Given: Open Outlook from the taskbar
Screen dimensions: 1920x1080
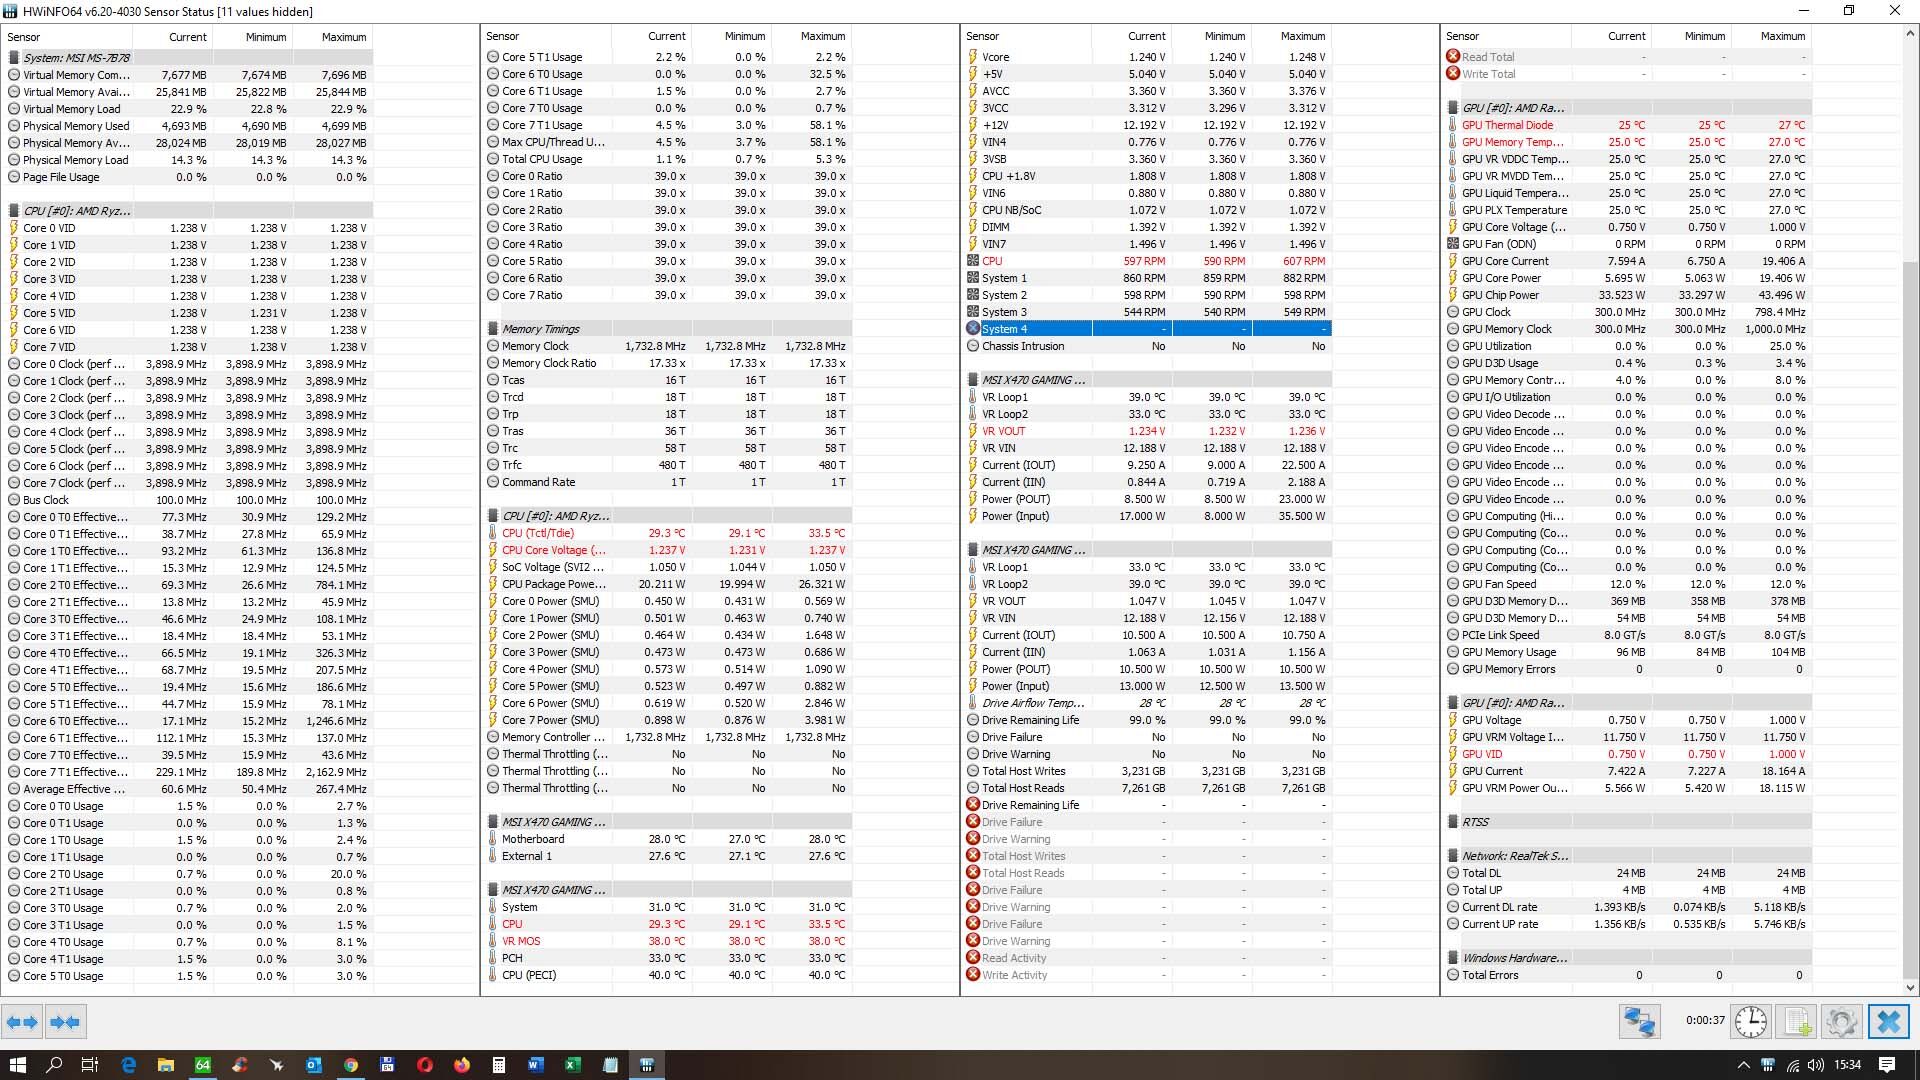Looking at the screenshot, I should pos(313,1065).
